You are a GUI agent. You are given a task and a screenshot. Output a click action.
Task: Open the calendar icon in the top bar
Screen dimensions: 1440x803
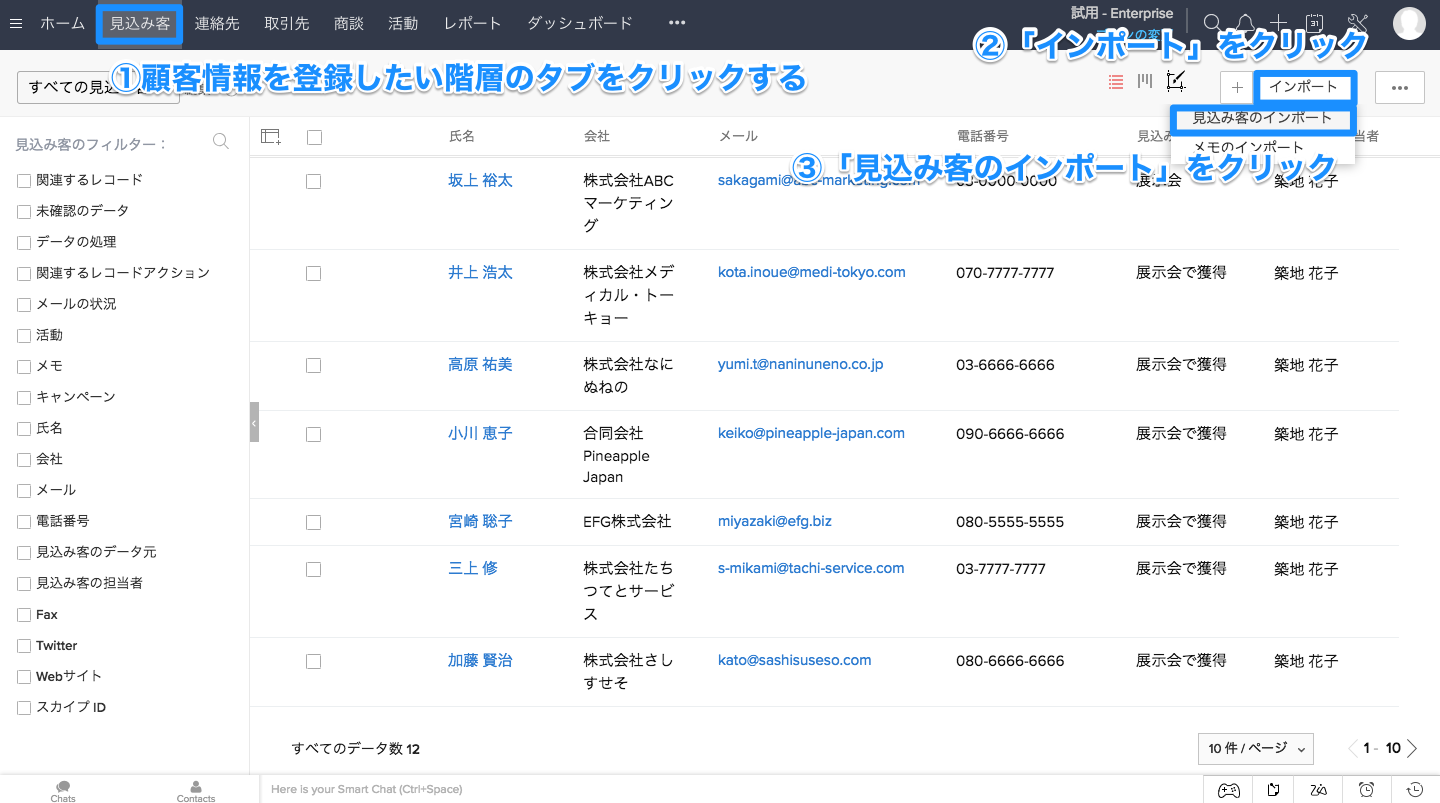point(1315,23)
